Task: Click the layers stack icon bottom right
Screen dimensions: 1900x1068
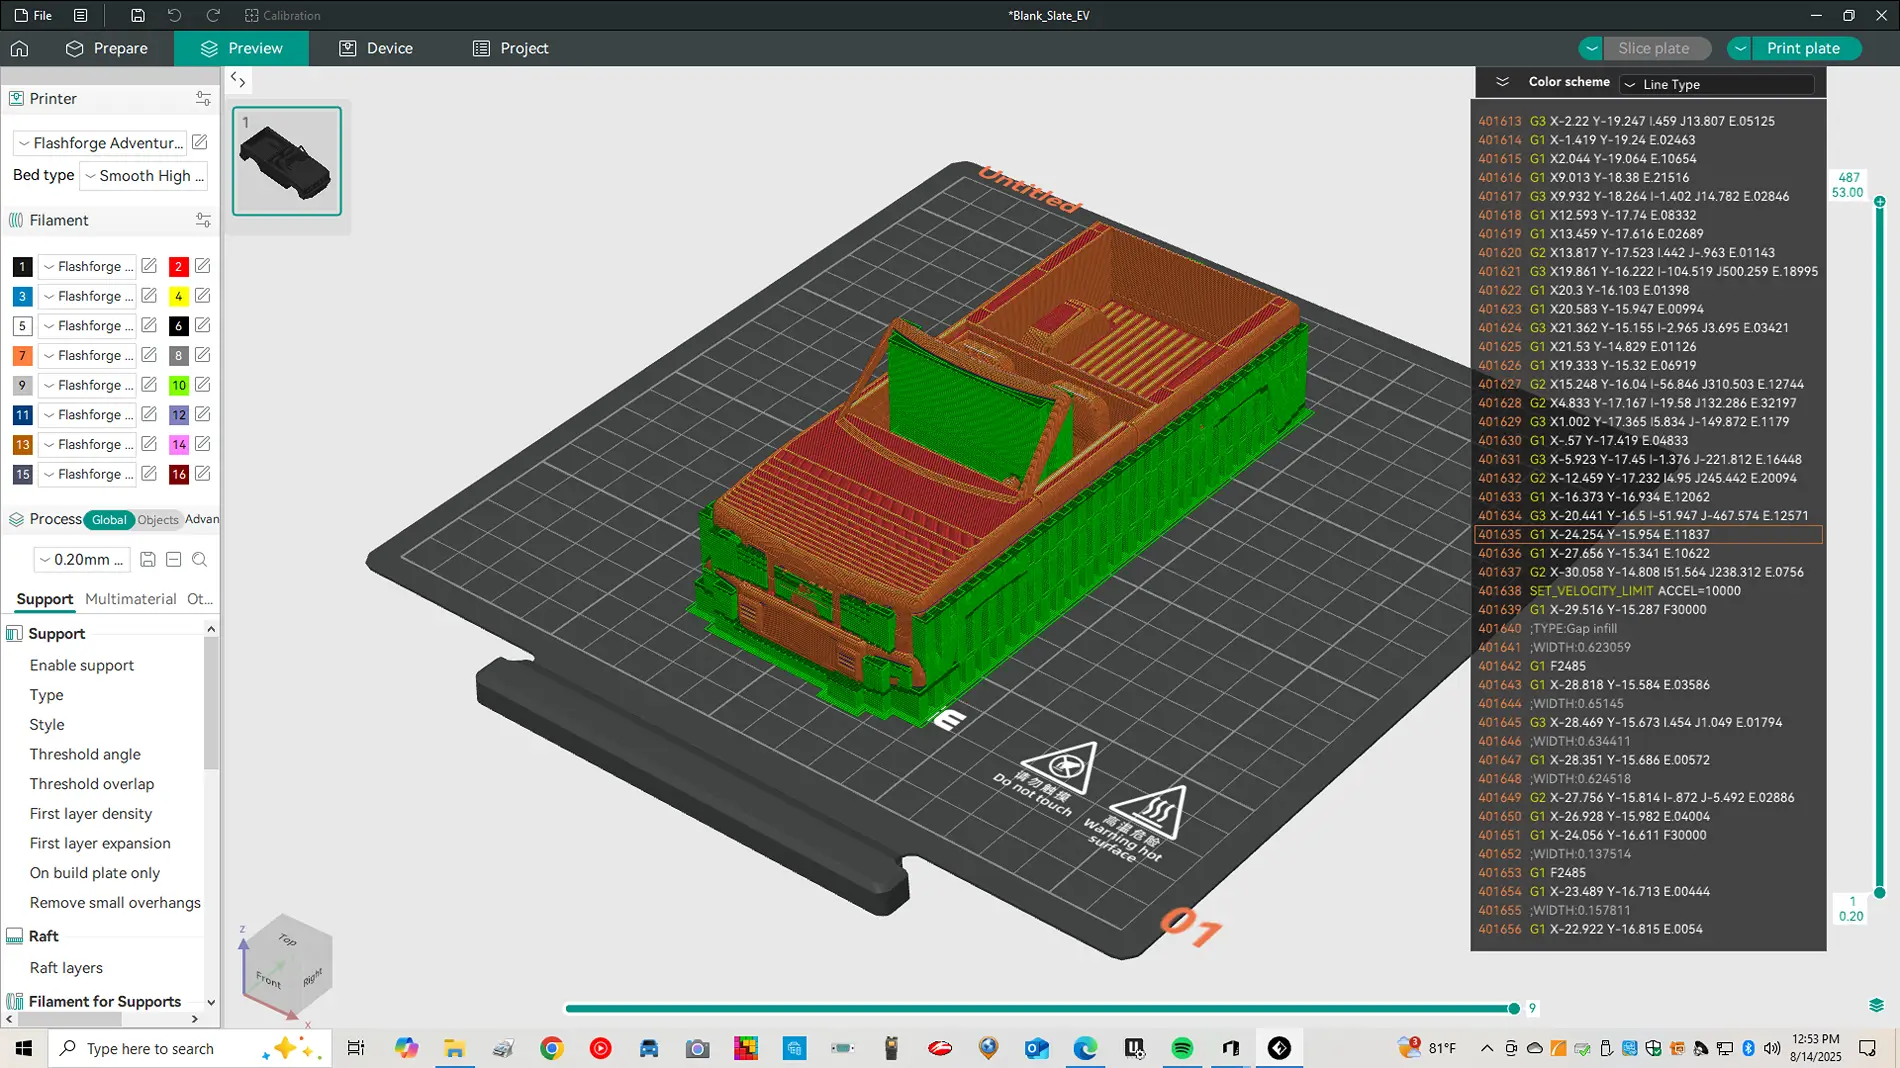Action: [x=1876, y=1005]
